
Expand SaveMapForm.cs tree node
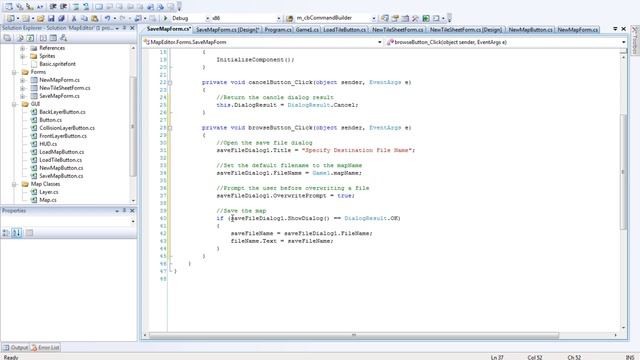23,96
